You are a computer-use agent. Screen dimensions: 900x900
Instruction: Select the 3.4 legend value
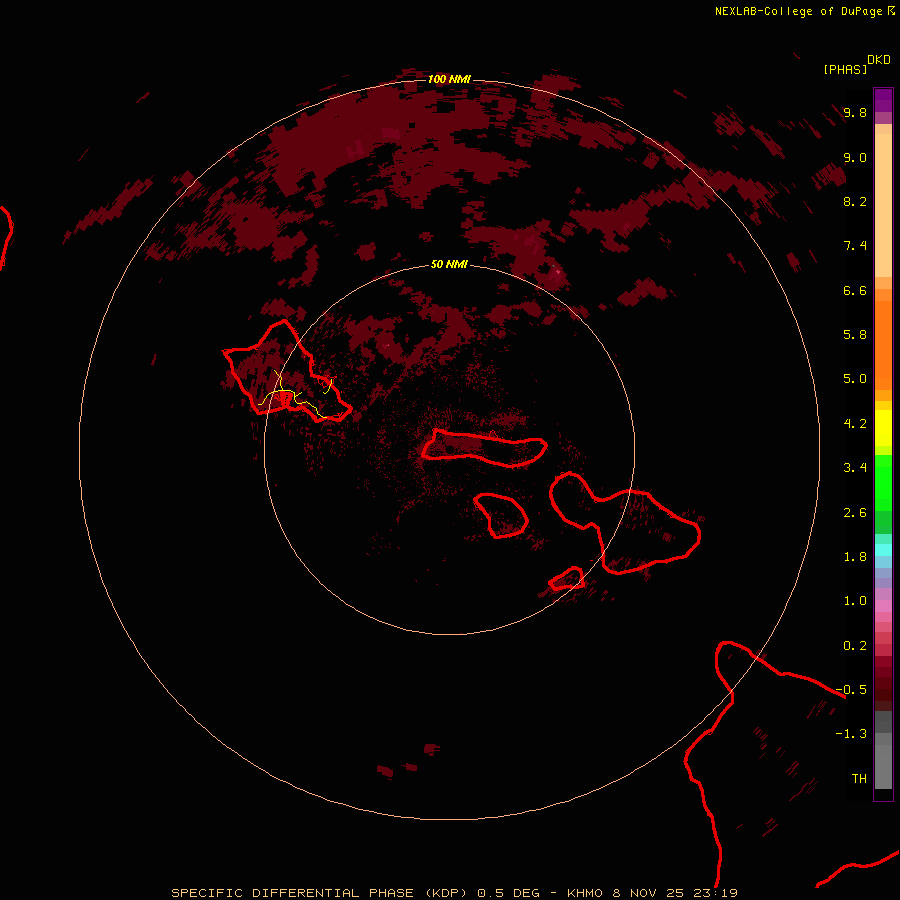855,468
